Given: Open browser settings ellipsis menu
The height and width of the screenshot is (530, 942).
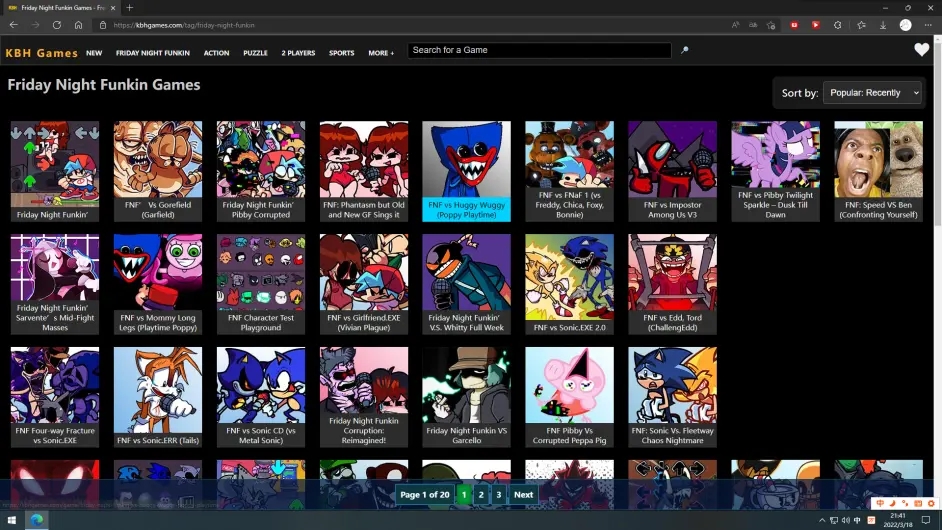Looking at the screenshot, I should point(928,25).
